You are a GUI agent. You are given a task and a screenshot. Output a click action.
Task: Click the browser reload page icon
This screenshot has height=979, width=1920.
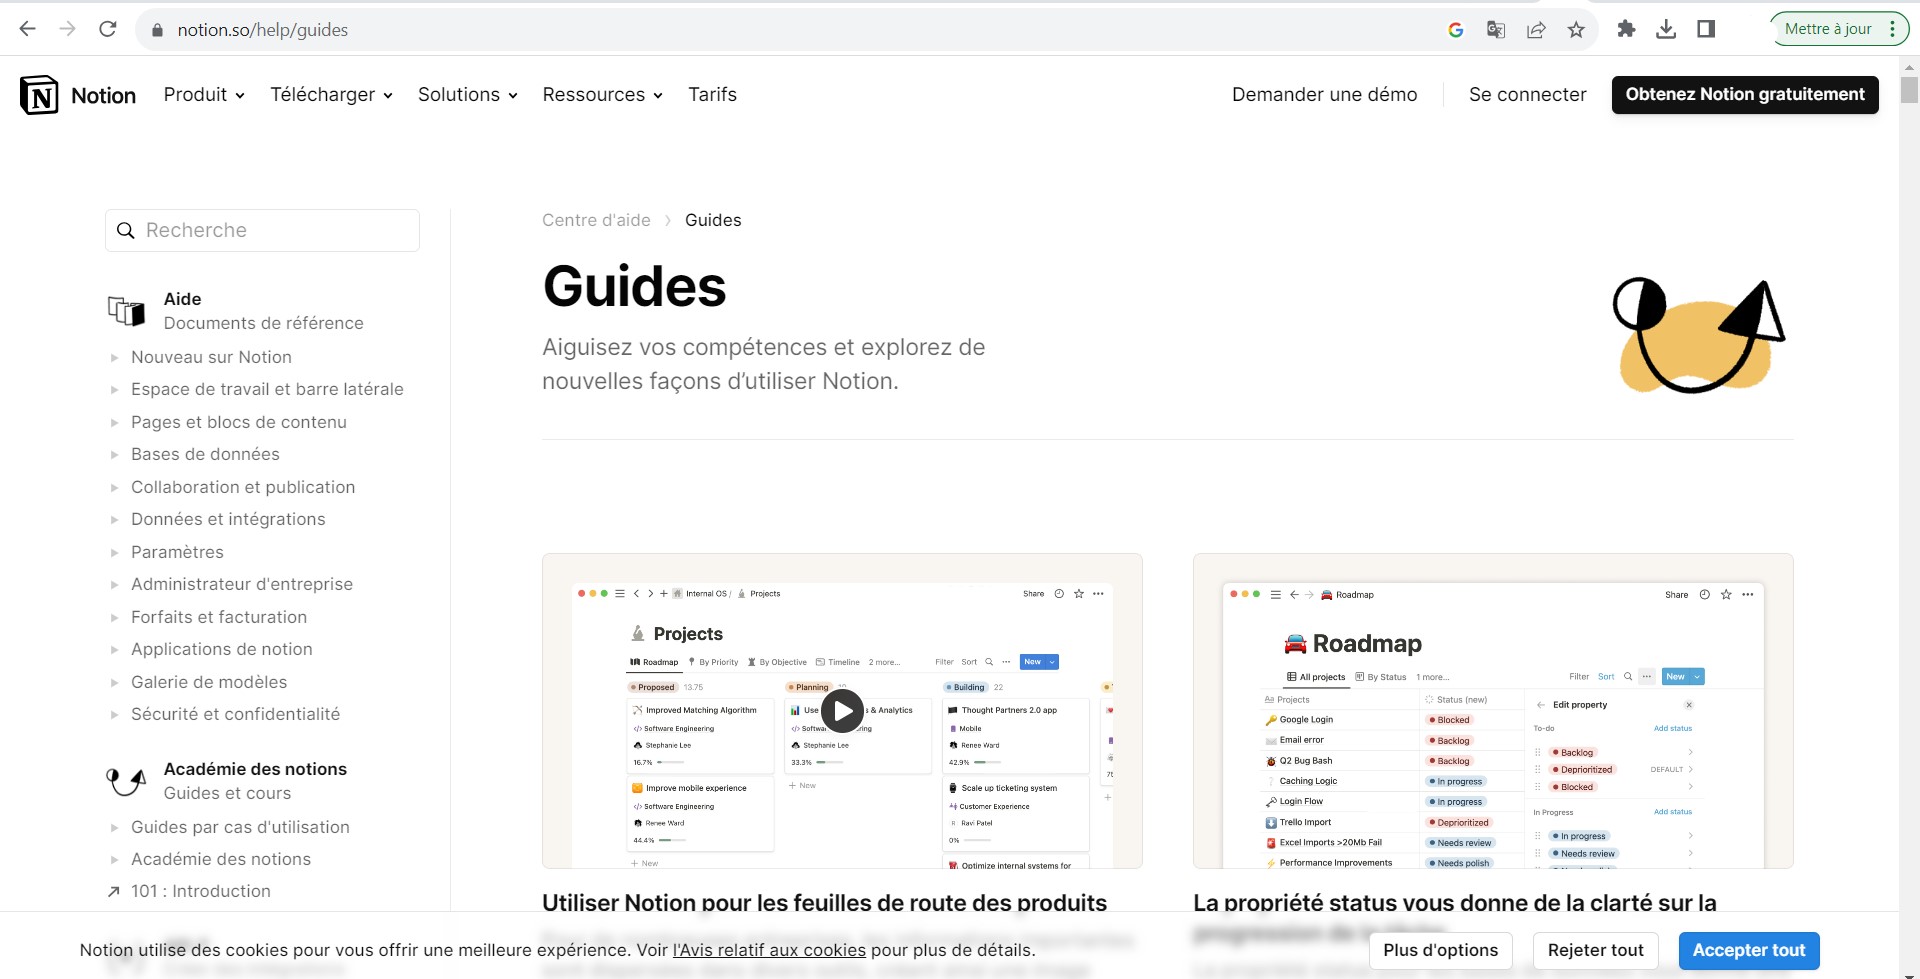[108, 29]
